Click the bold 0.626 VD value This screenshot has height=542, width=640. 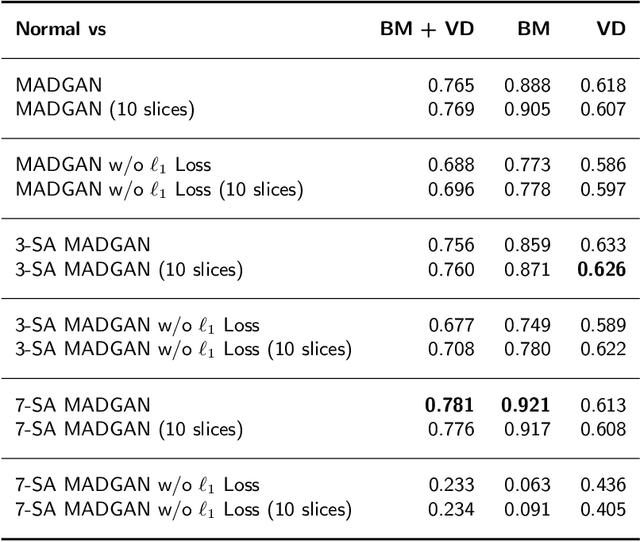click(603, 268)
